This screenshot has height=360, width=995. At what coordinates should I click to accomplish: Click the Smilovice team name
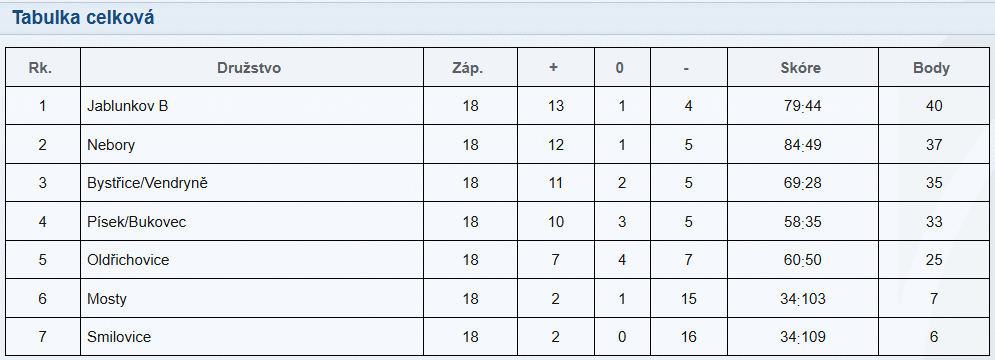119,337
